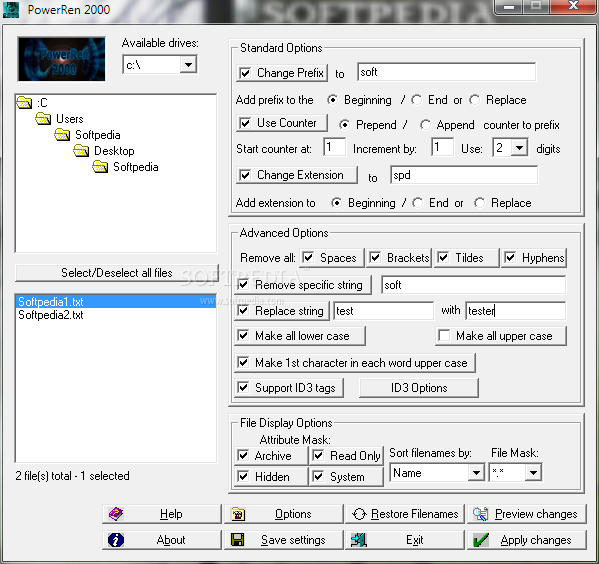Viewport: 599px width, 564px height.
Task: Uncheck Remove all Spaces
Action: click(x=308, y=258)
